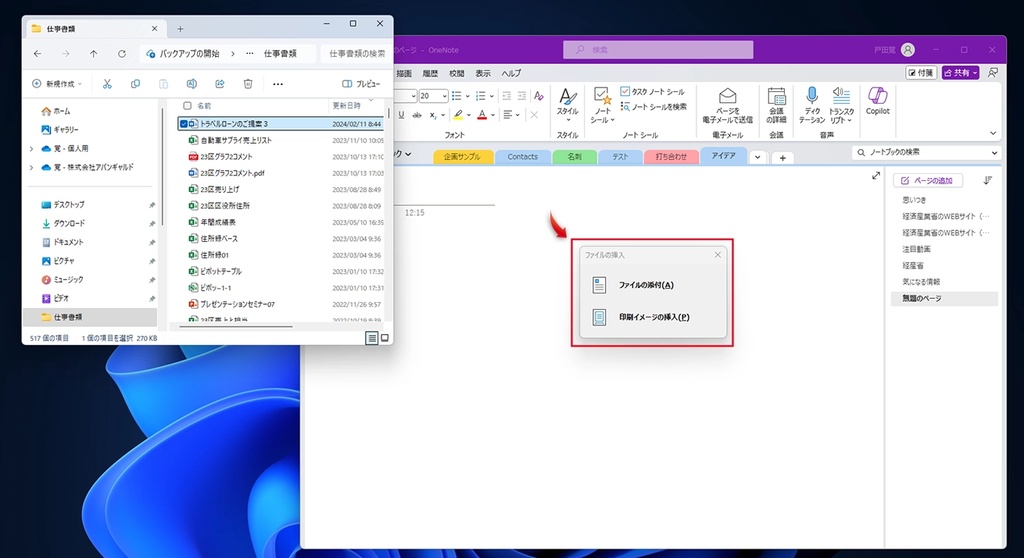
Task: Add a new tab in Explorer
Action: pos(180,29)
